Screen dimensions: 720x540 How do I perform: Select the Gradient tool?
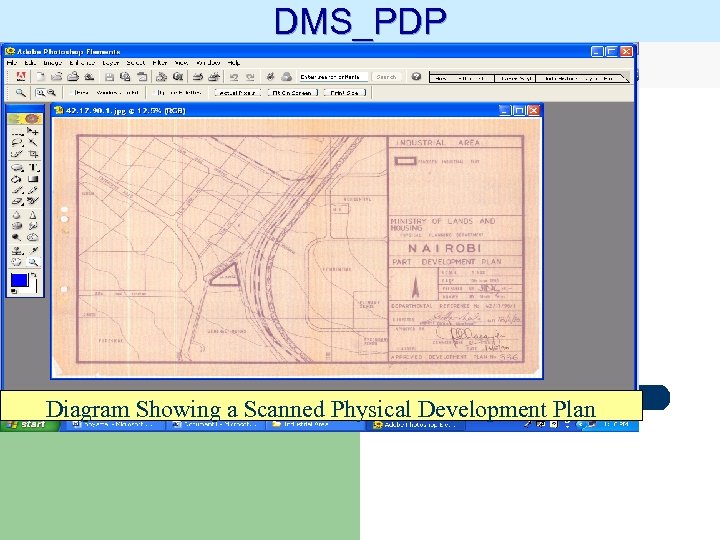point(33,179)
